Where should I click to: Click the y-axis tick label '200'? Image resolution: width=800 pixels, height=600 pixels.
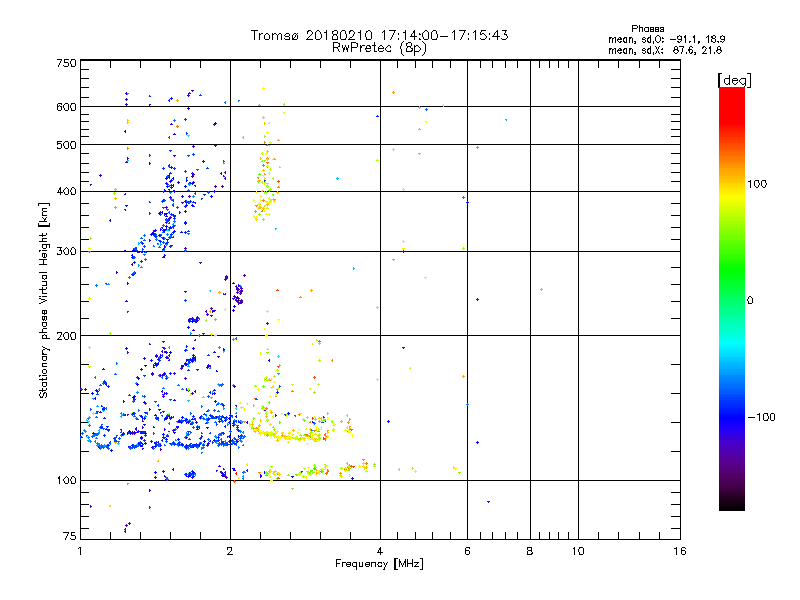[x=66, y=336]
